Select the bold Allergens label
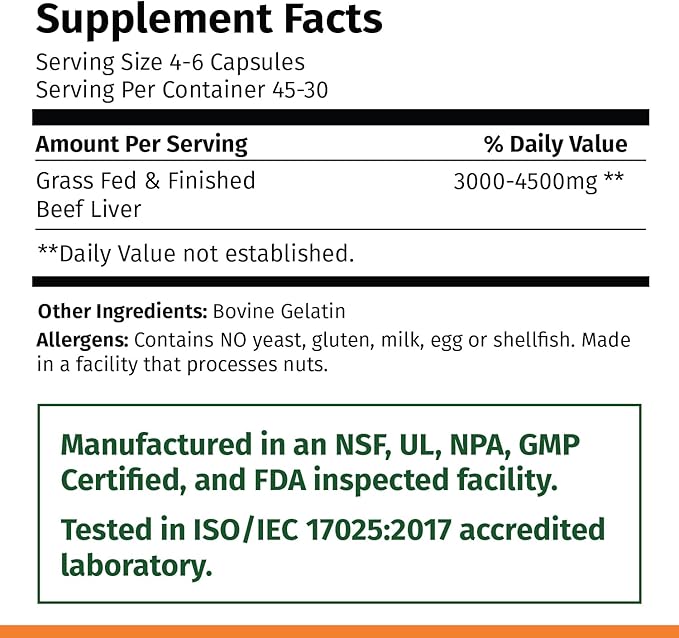Viewport: 679px width, 638px height. [x=82, y=340]
